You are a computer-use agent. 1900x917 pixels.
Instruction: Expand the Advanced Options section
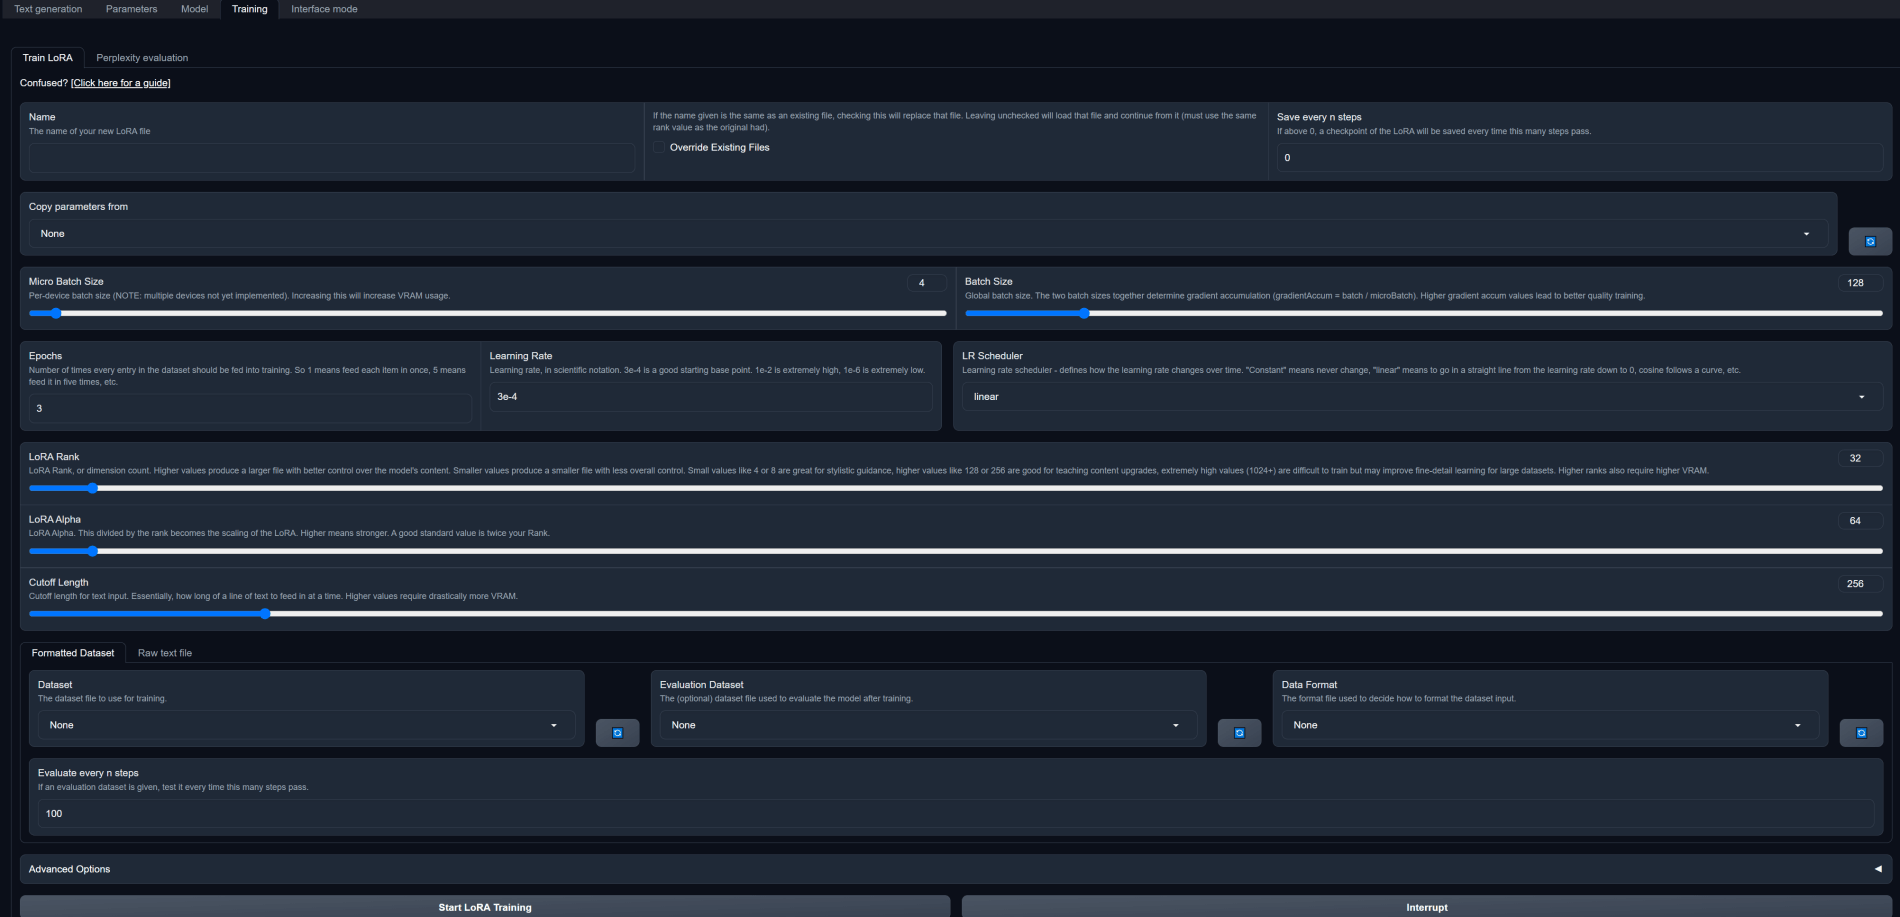(x=69, y=868)
